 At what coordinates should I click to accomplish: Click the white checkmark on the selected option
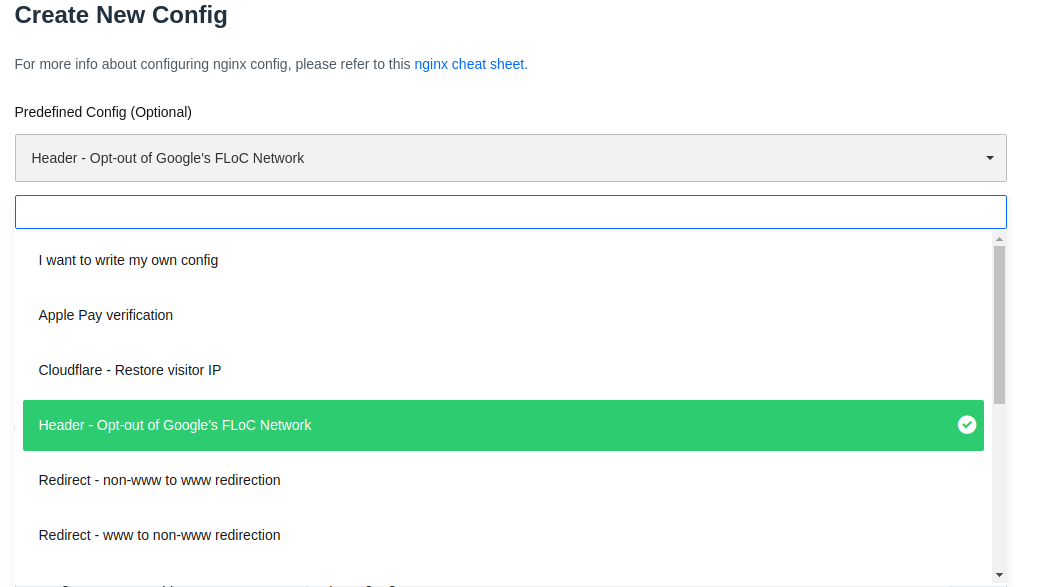click(966, 424)
